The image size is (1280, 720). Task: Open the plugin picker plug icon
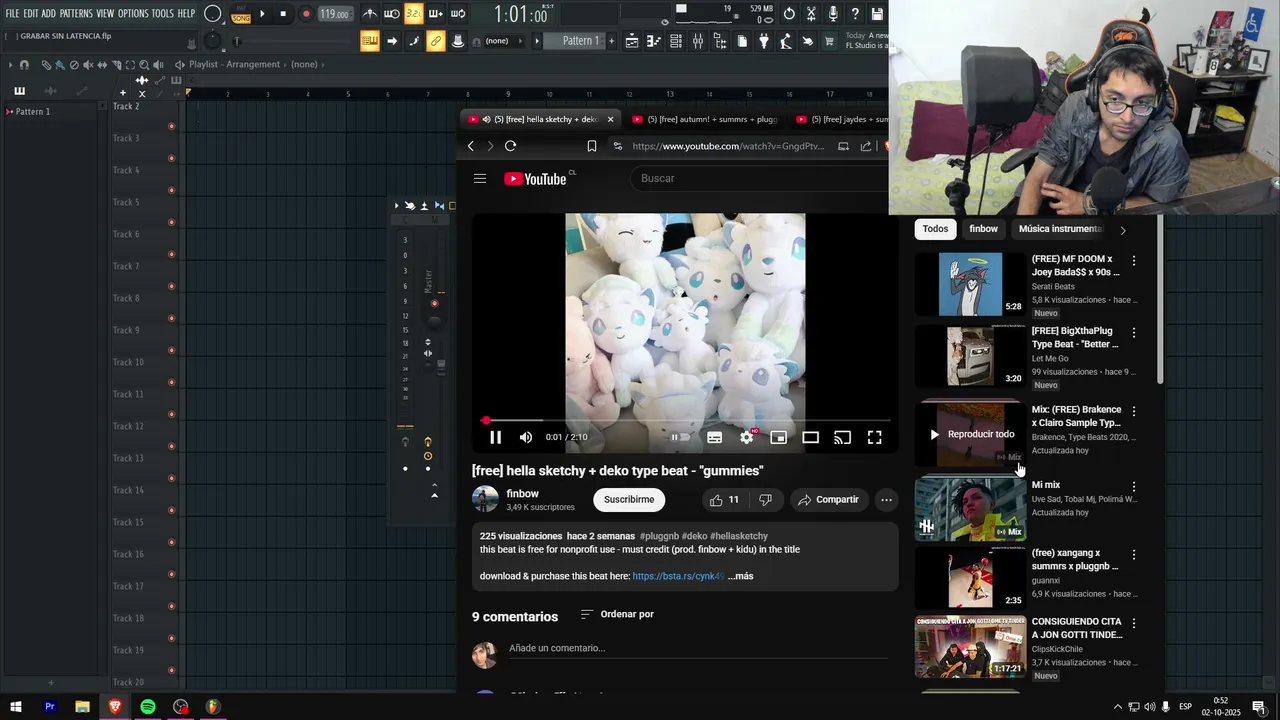[763, 41]
